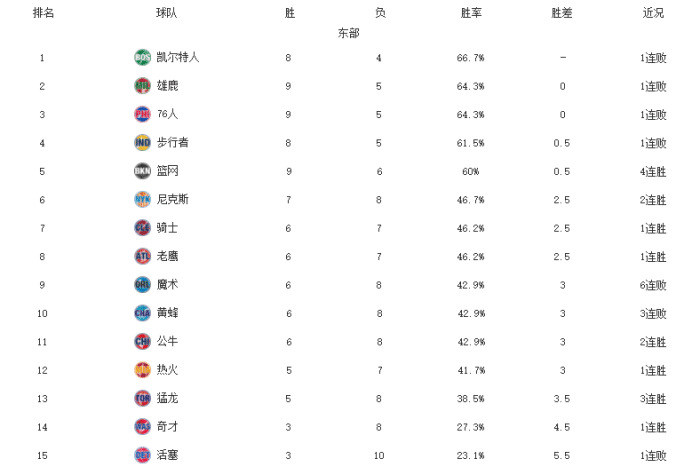Click the Hawks (老鹰) team logo
This screenshot has height=467, width=700.
coord(142,256)
